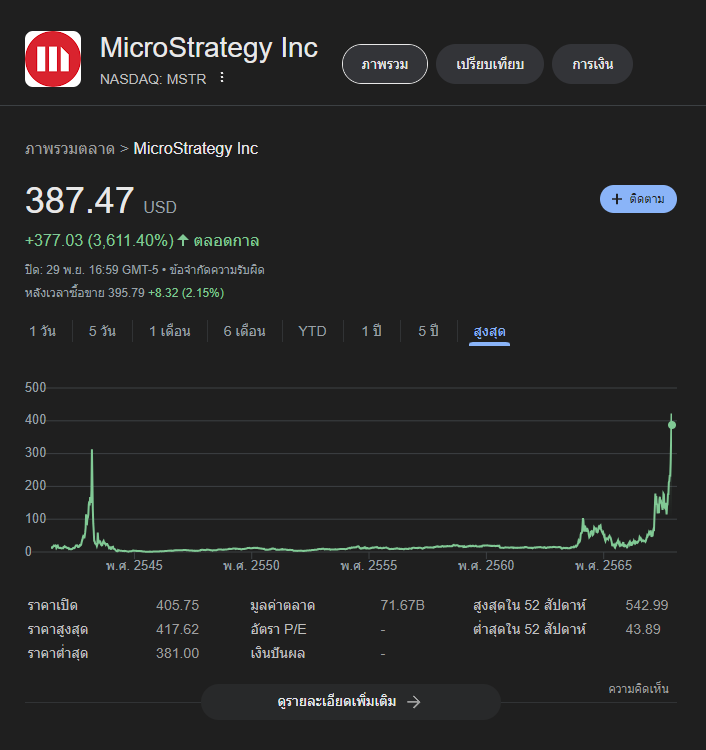
Task: Click the after-hours price 395.79
Action: pos(126,293)
